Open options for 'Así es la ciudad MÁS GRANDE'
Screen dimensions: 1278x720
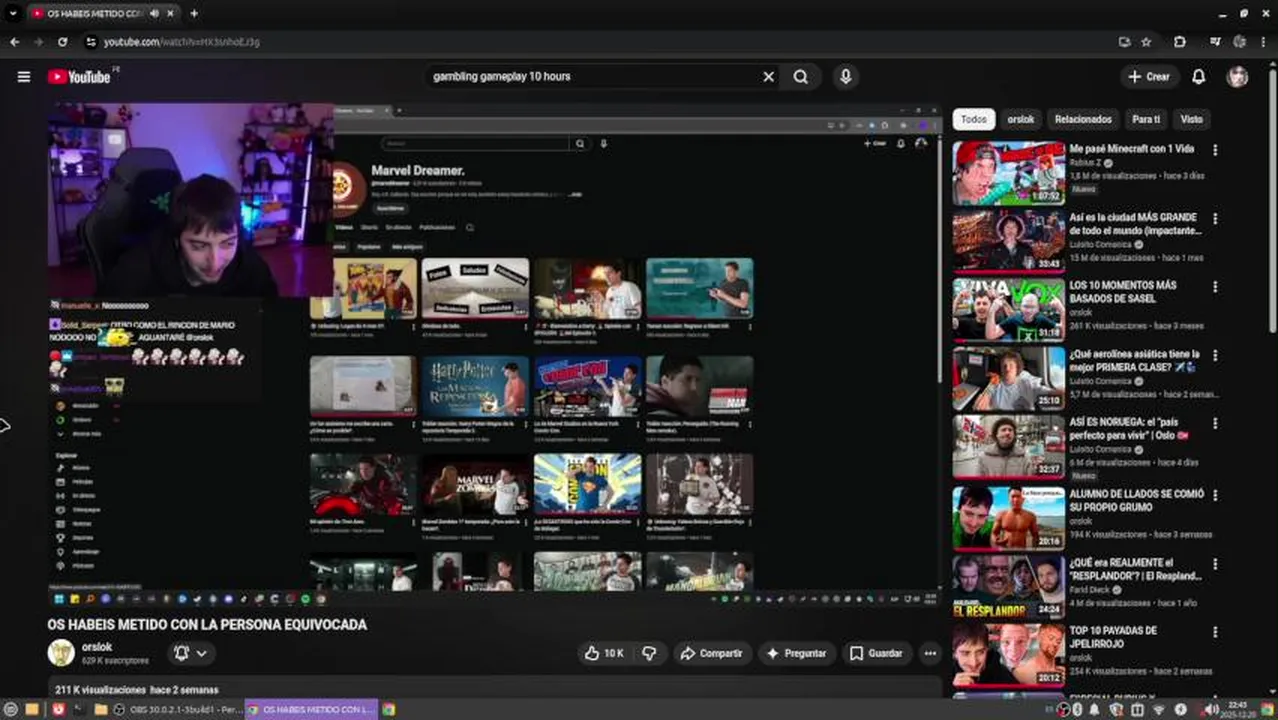point(1215,218)
